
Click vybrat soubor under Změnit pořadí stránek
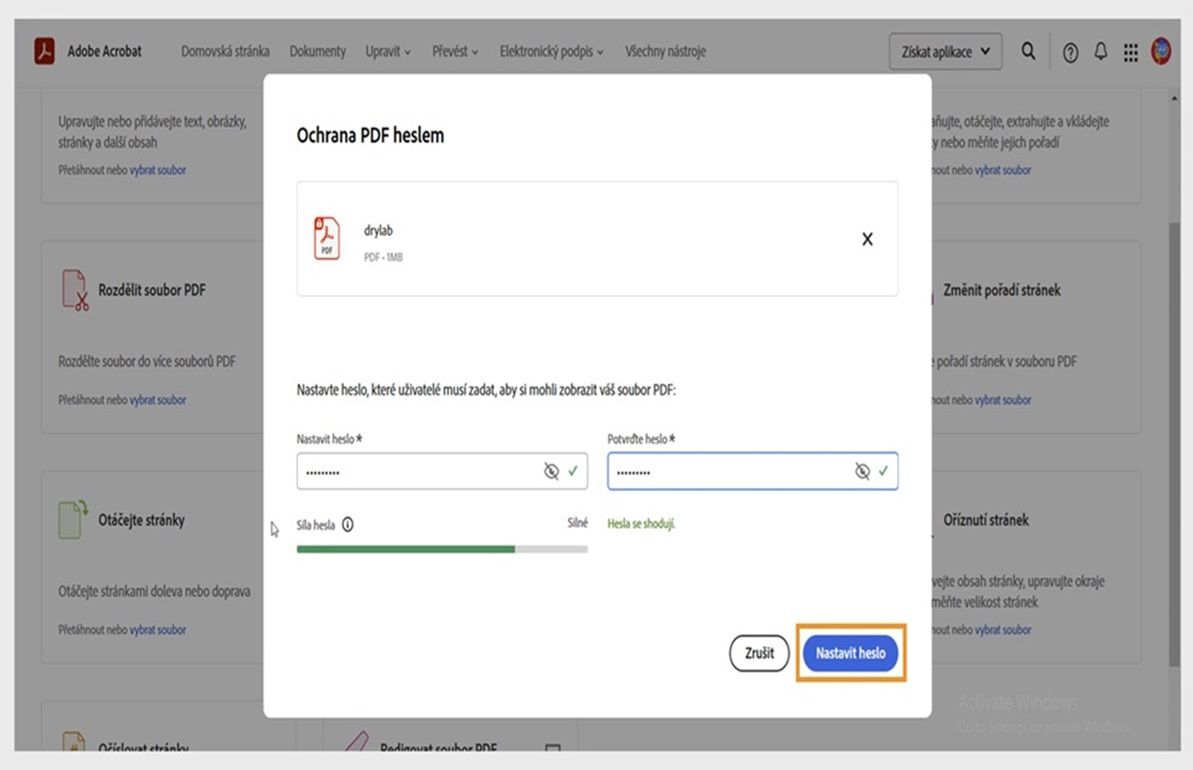pyautogui.click(x=1003, y=399)
